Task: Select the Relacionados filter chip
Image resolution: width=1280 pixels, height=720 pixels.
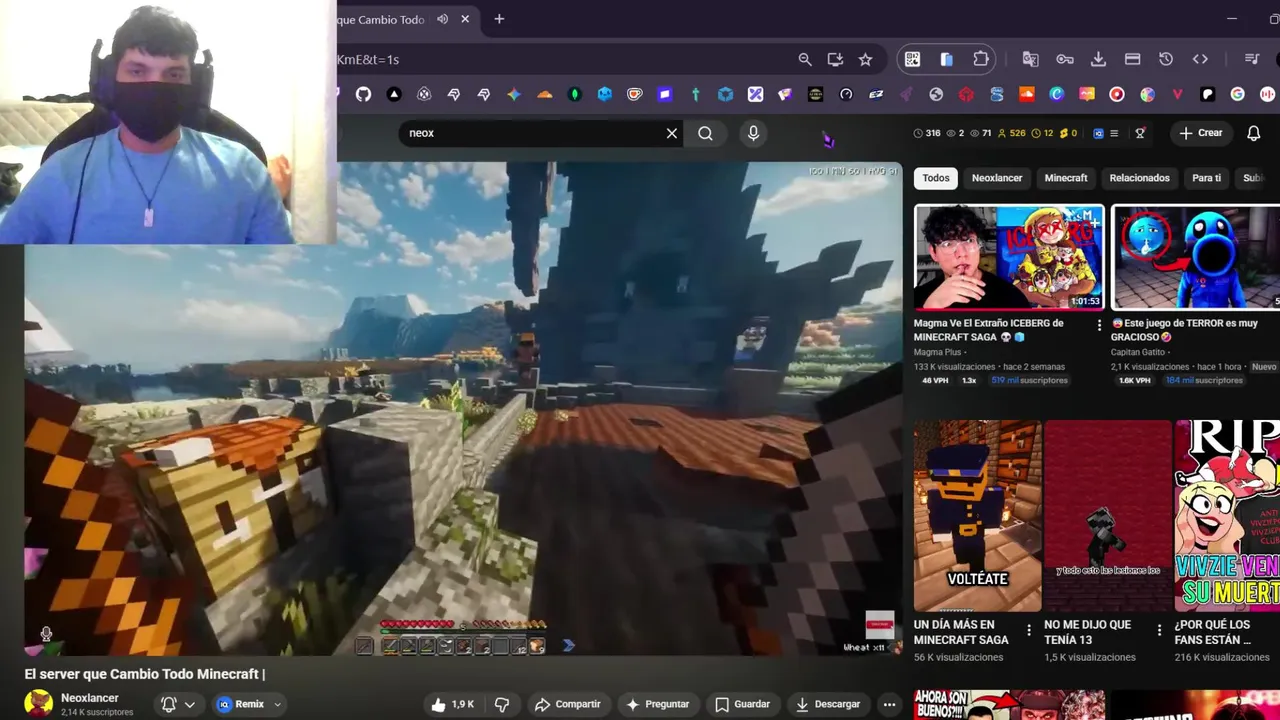Action: pyautogui.click(x=1139, y=178)
